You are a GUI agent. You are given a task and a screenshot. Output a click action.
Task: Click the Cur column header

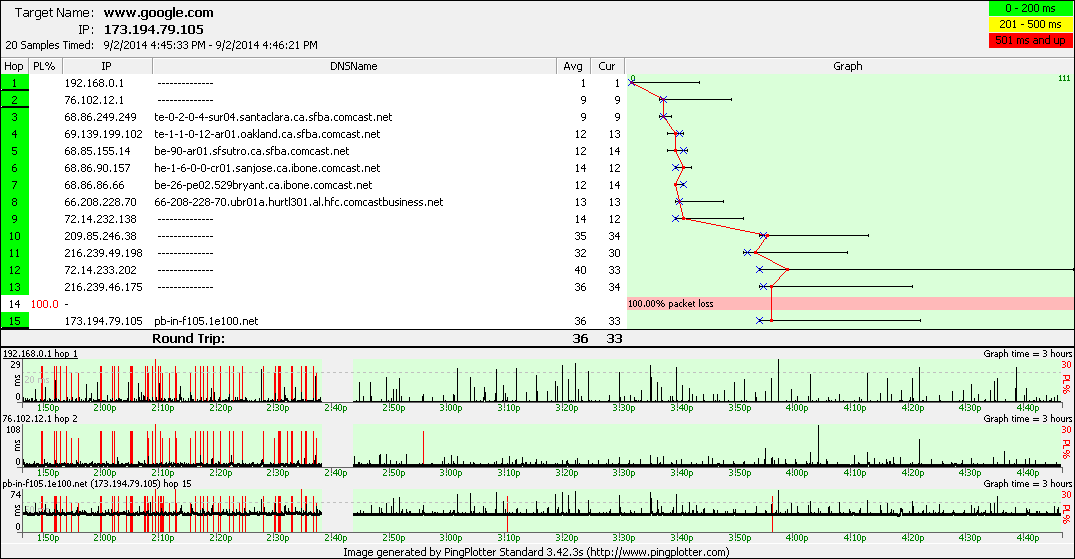606,66
